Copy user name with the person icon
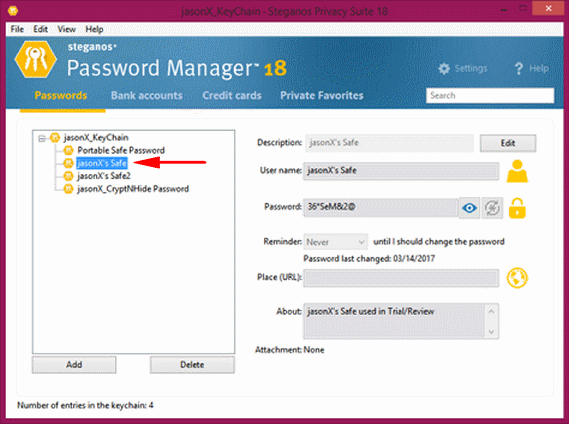 517,171
